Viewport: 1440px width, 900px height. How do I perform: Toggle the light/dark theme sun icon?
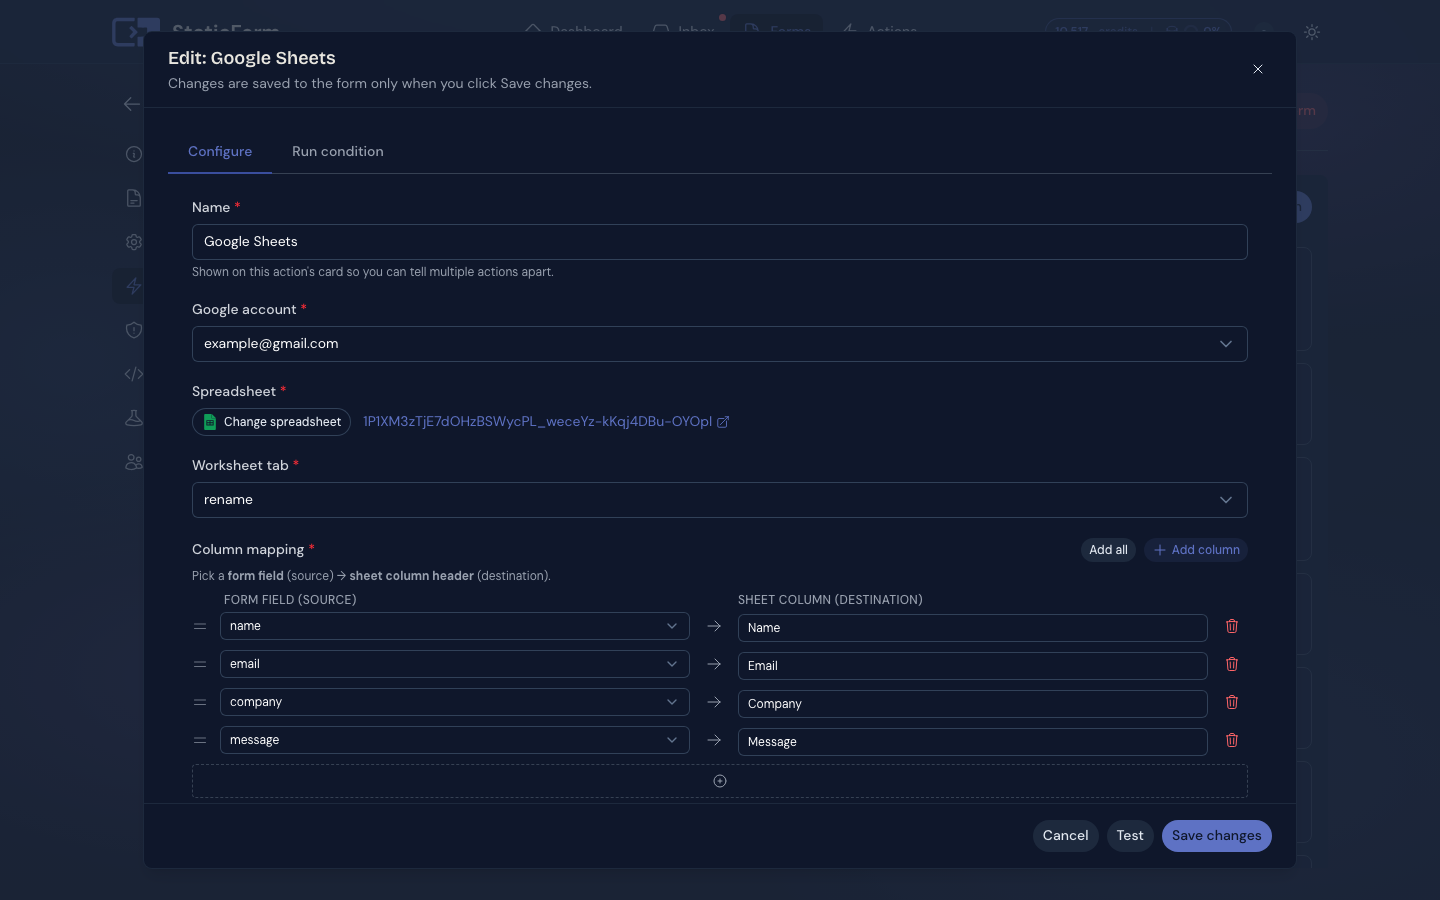point(1312,32)
